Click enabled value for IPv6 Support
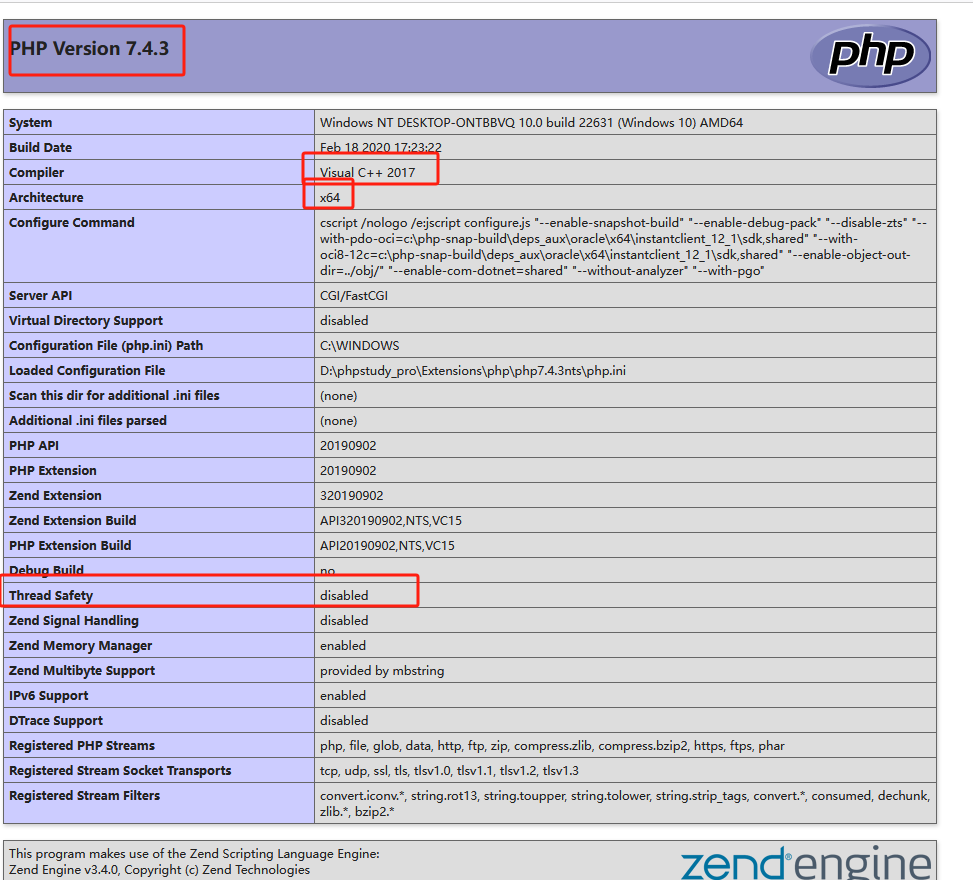 [343, 696]
